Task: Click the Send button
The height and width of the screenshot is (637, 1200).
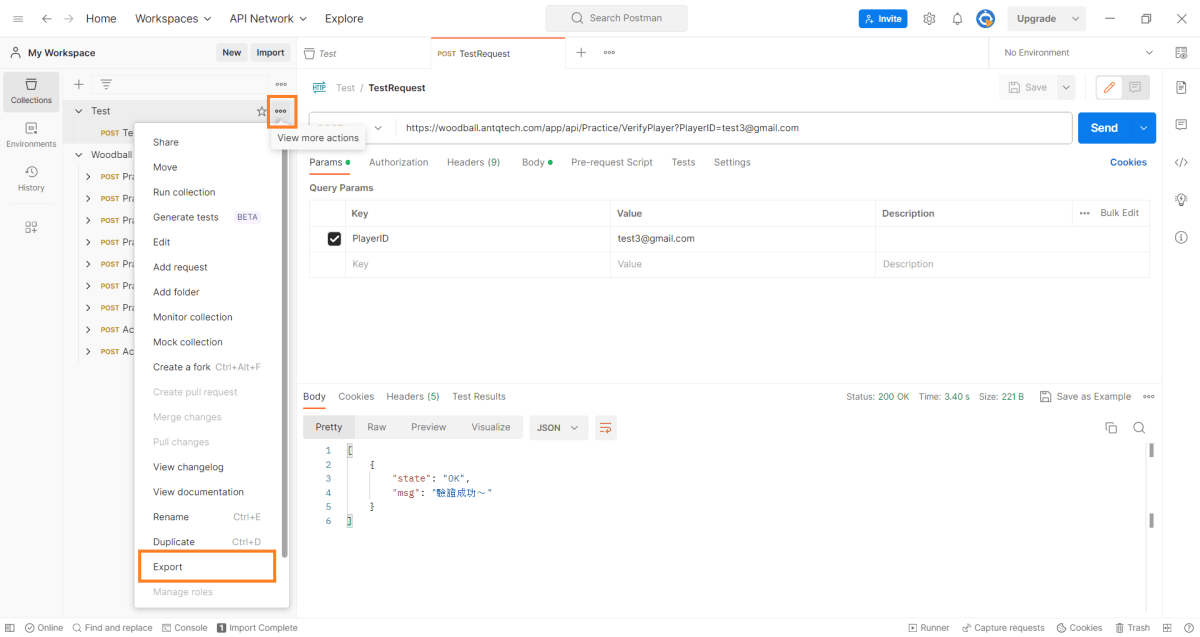Action: [x=1104, y=128]
